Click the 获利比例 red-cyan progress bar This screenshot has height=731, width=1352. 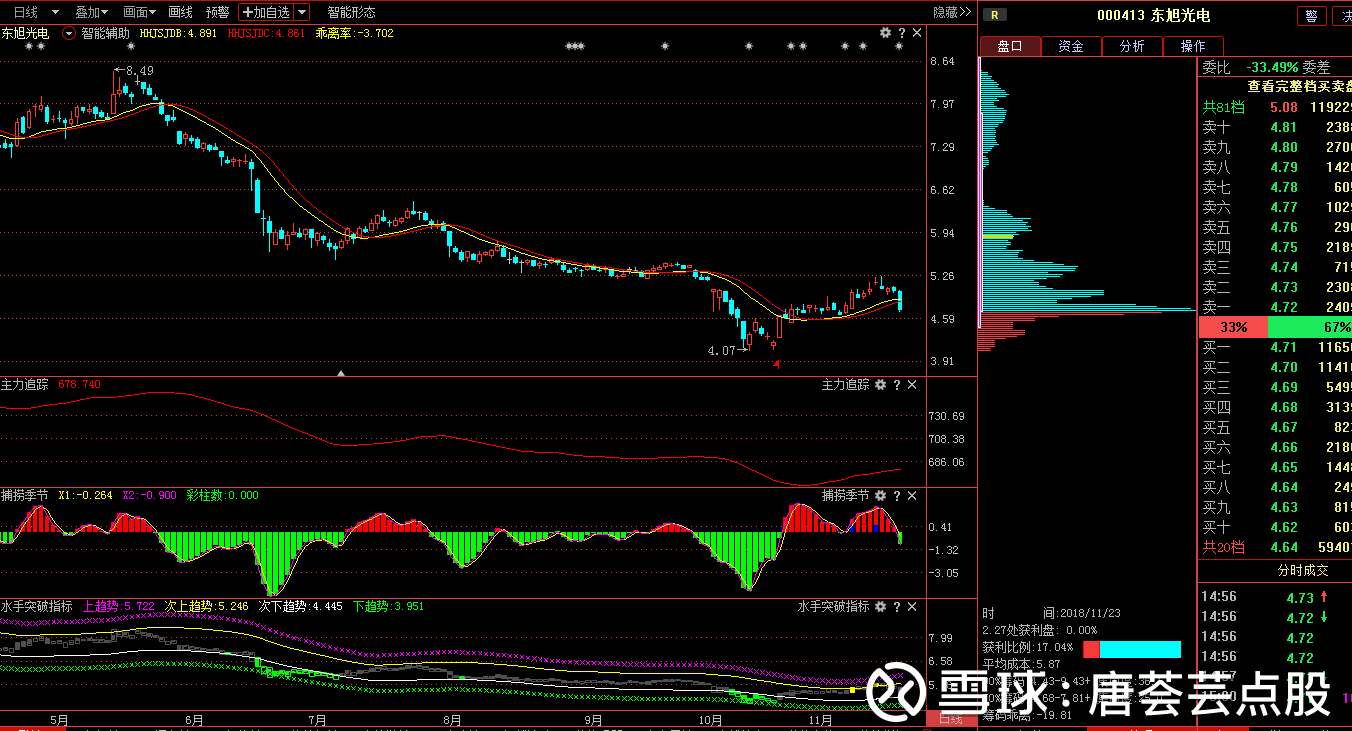click(x=1132, y=650)
